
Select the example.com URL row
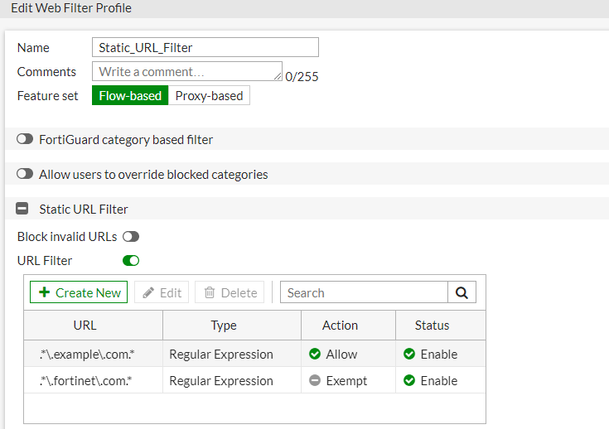point(93,354)
